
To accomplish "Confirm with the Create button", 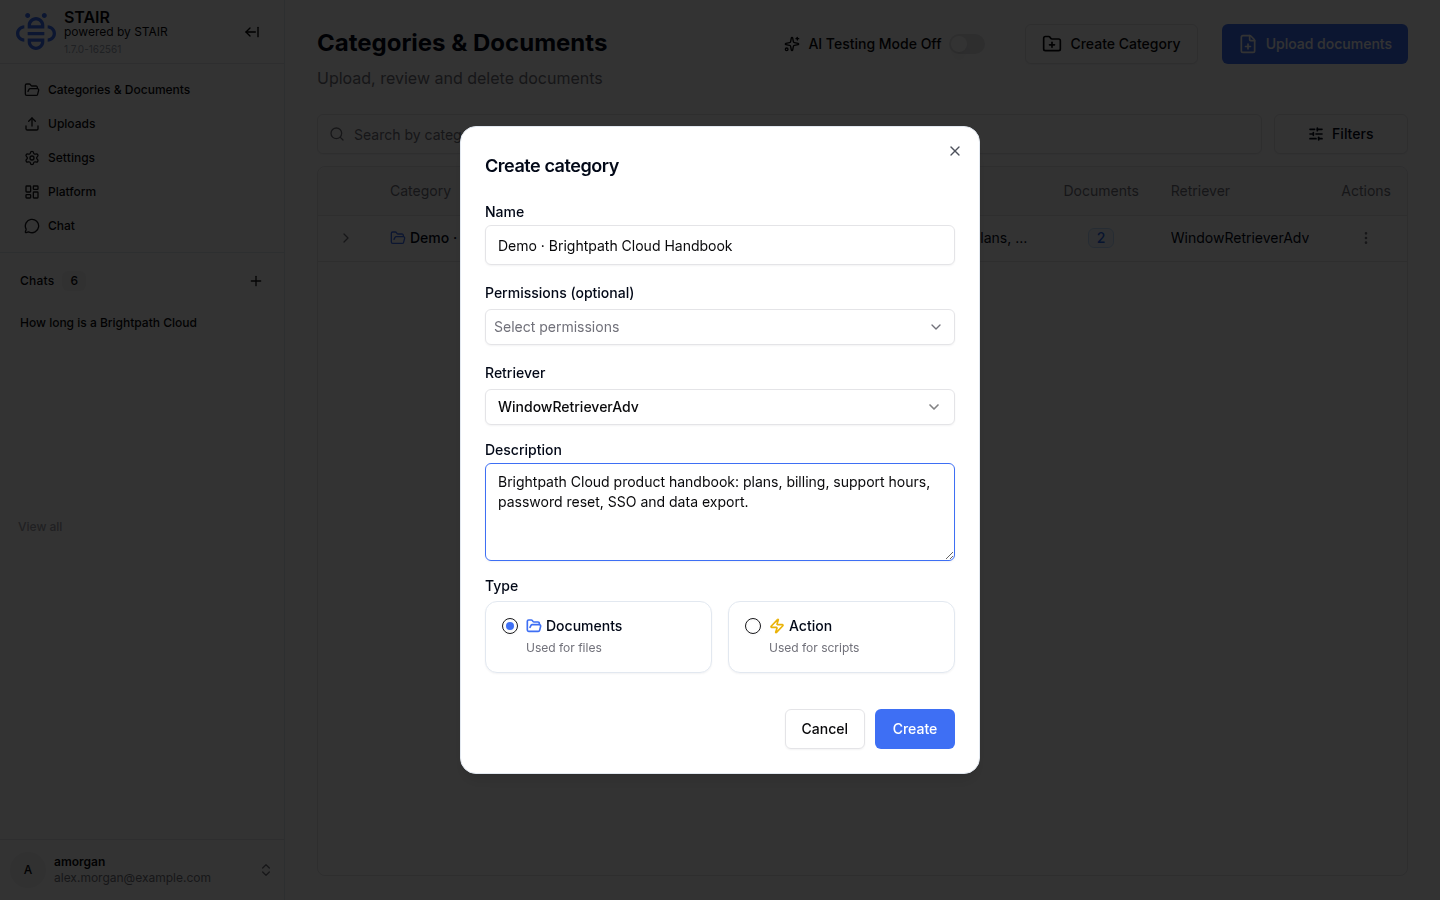I will (915, 729).
